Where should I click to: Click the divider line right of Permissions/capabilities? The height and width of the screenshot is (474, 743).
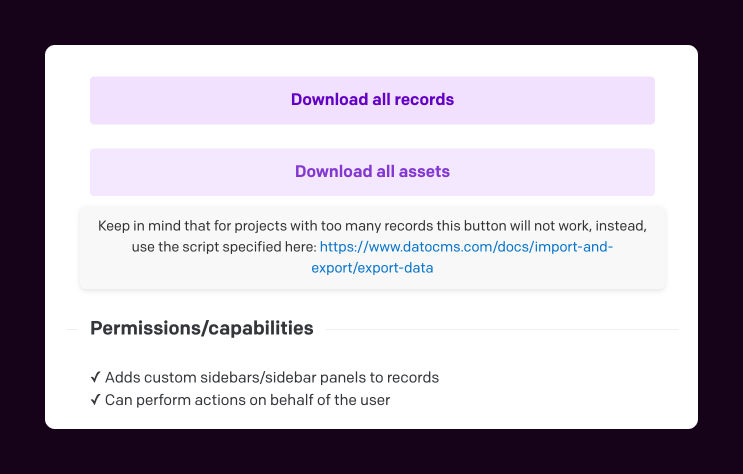502,329
